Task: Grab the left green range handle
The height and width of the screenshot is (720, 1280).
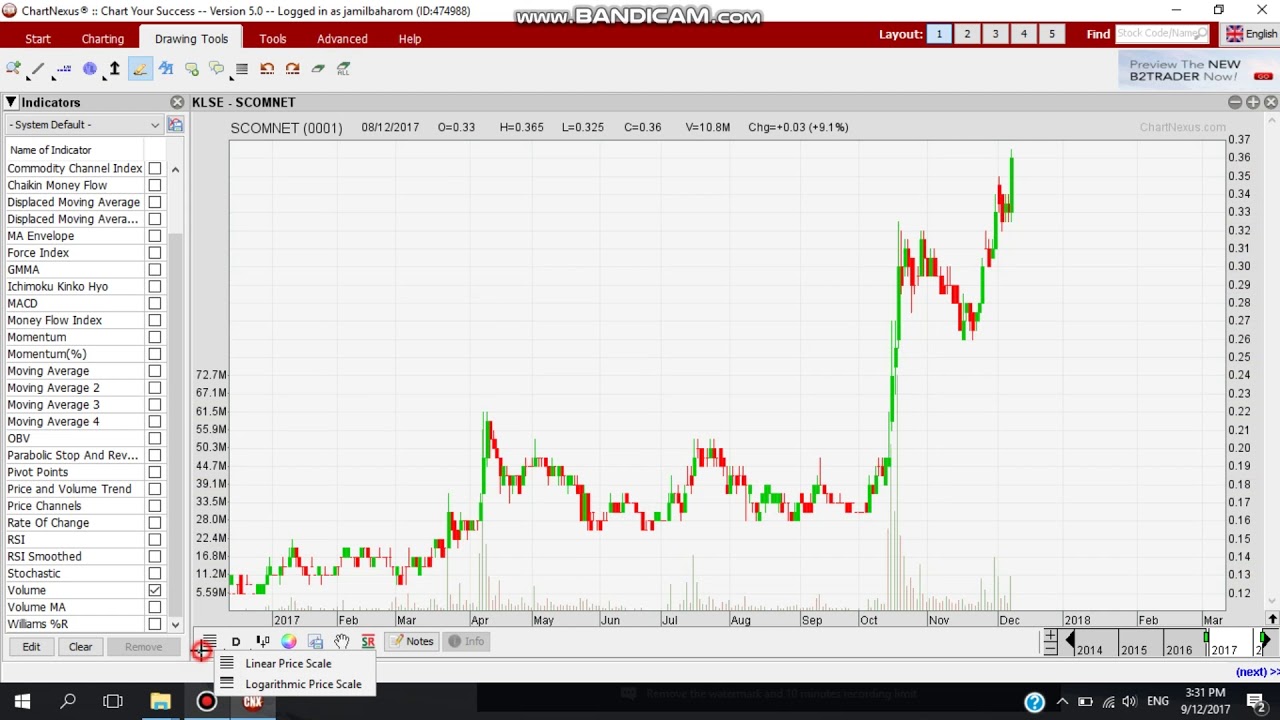Action: tap(1207, 637)
